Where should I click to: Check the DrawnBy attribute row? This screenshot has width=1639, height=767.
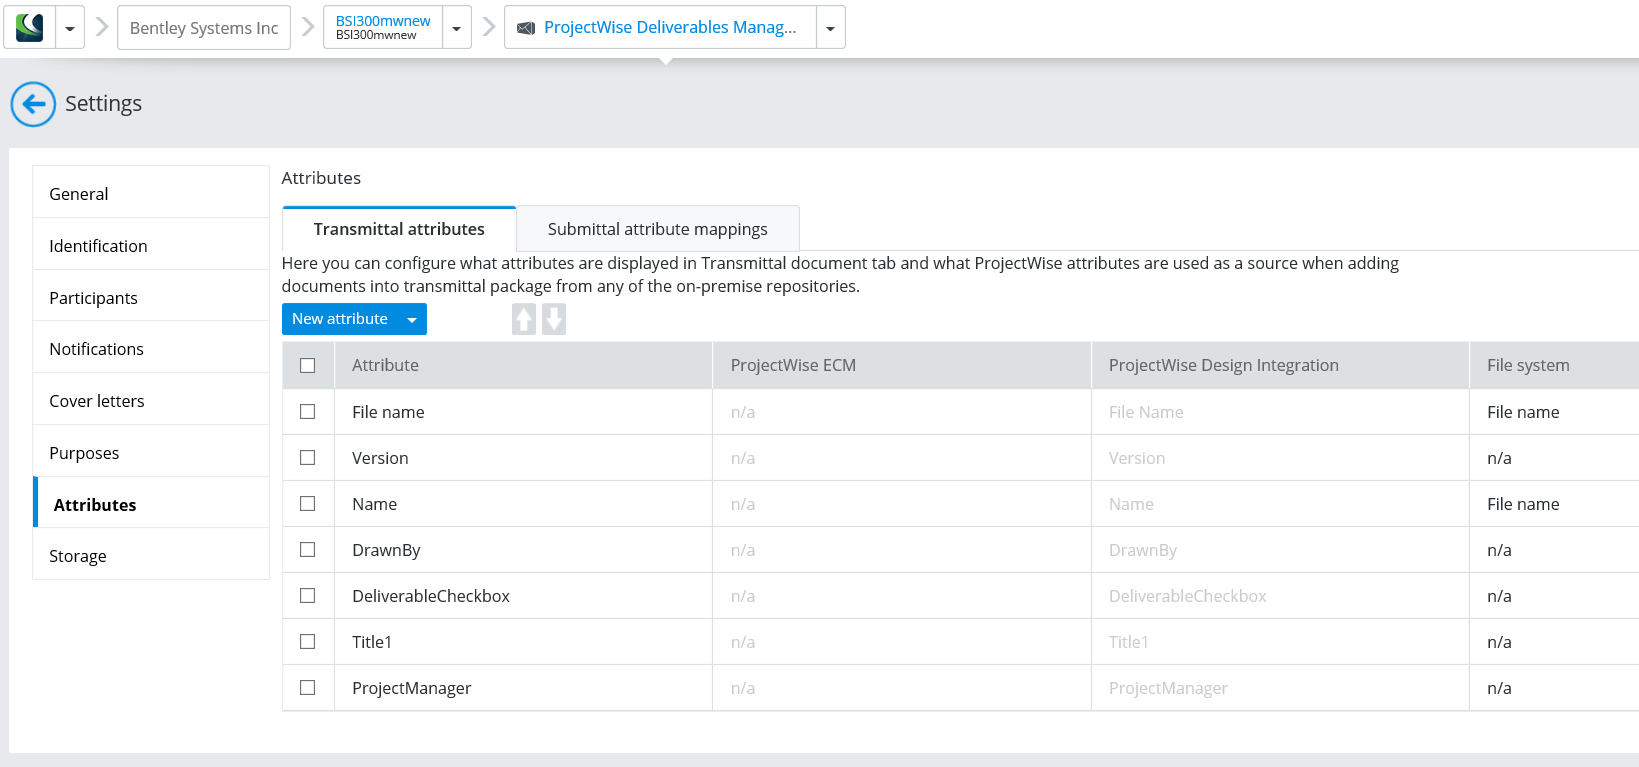[308, 550]
